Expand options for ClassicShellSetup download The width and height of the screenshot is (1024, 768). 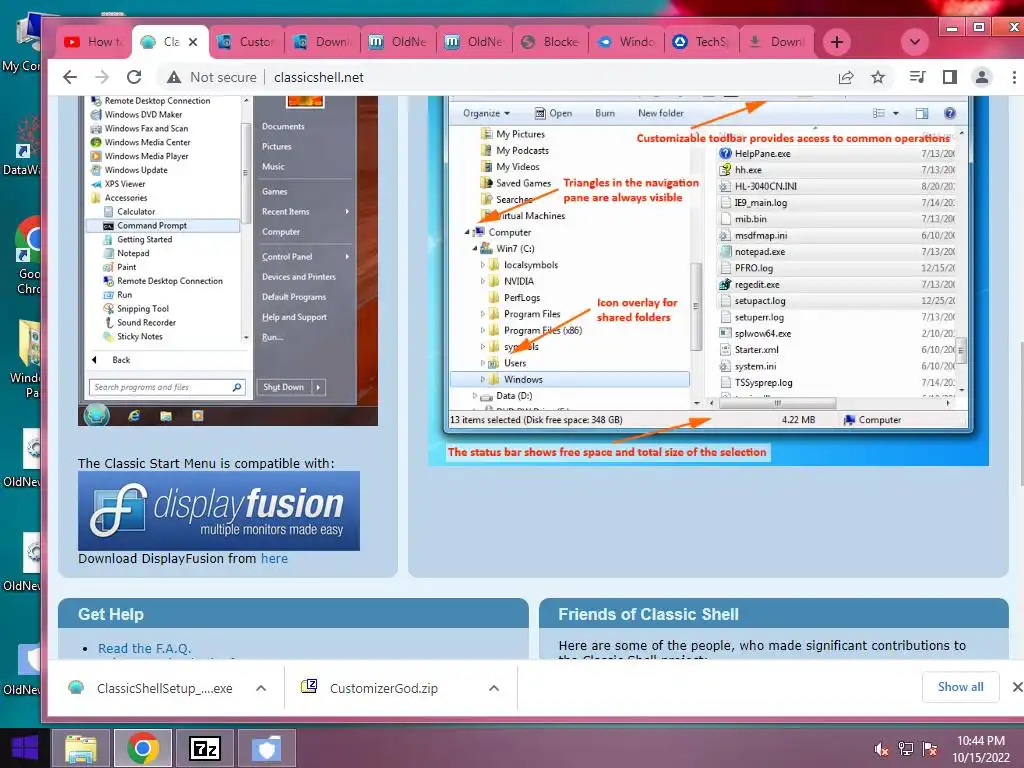click(x=261, y=688)
